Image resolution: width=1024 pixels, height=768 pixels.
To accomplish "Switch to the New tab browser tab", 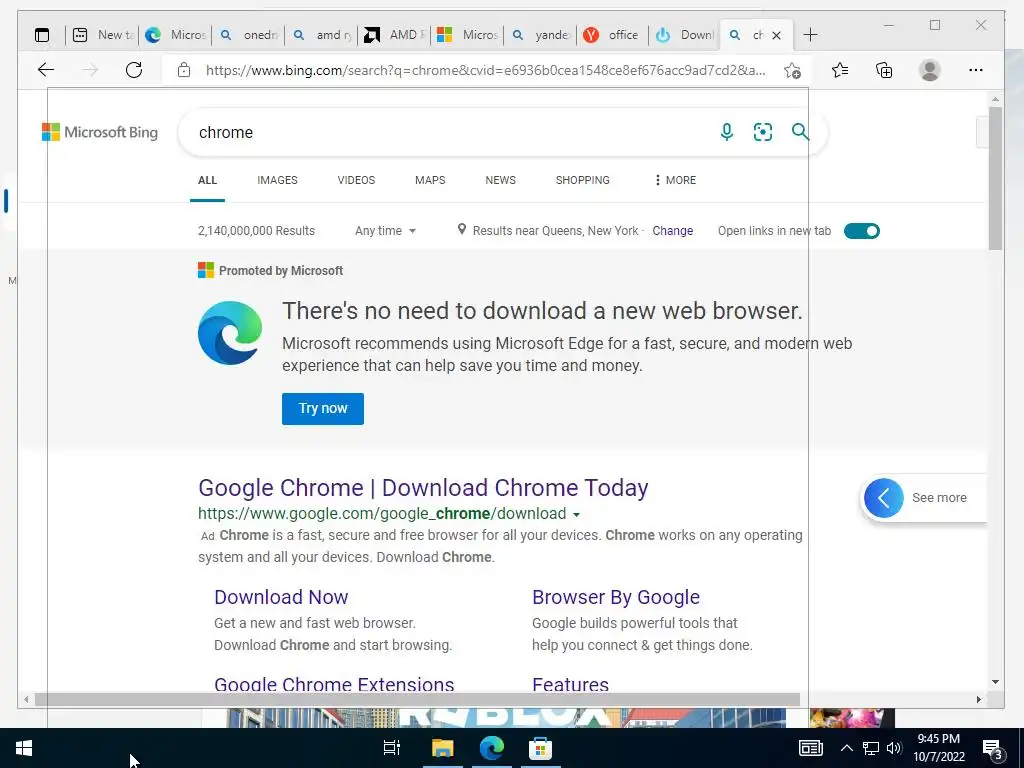I will click(x=103, y=35).
